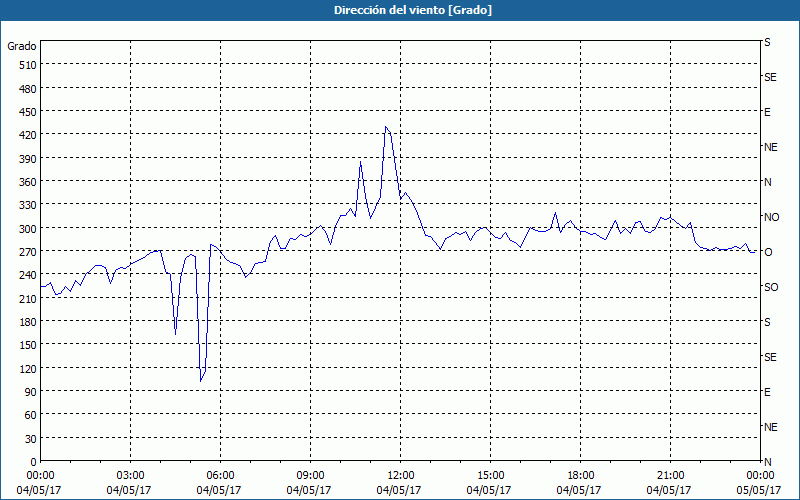Click the 270 y-axis value
This screenshot has height=500, width=800.
click(x=28, y=252)
